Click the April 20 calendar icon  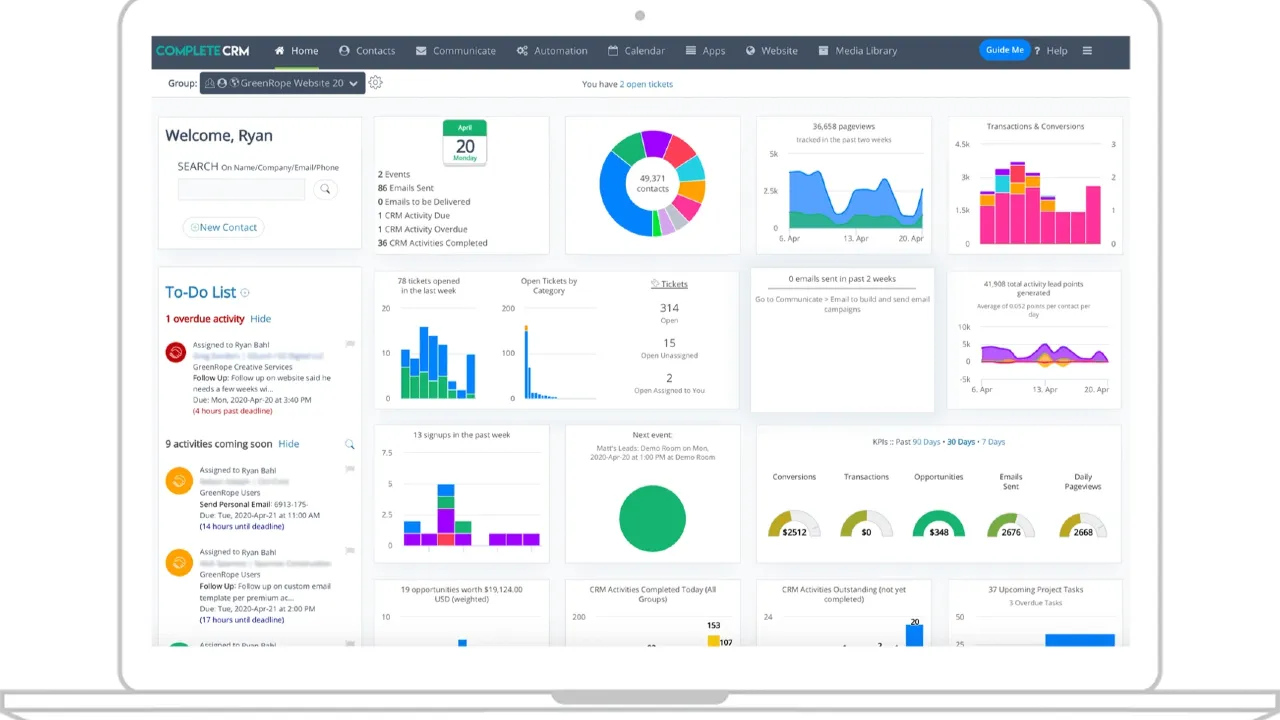coord(465,143)
